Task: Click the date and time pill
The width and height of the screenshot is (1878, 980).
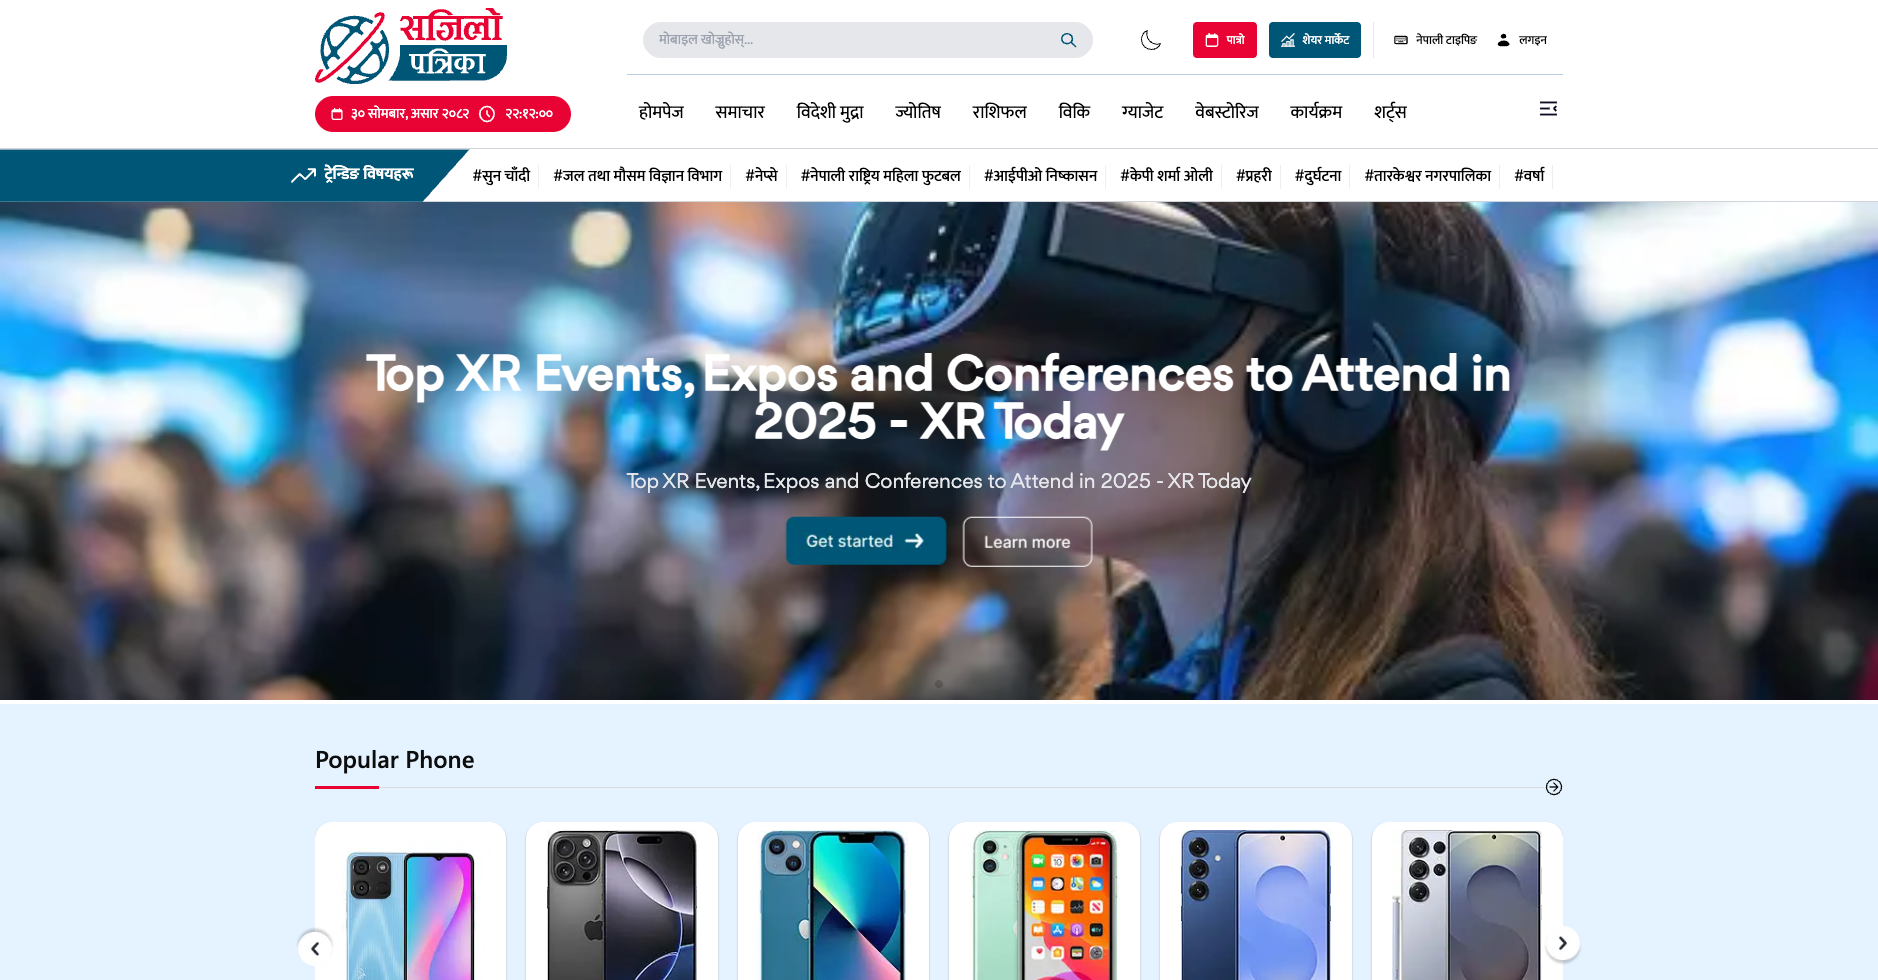Action: (x=443, y=114)
